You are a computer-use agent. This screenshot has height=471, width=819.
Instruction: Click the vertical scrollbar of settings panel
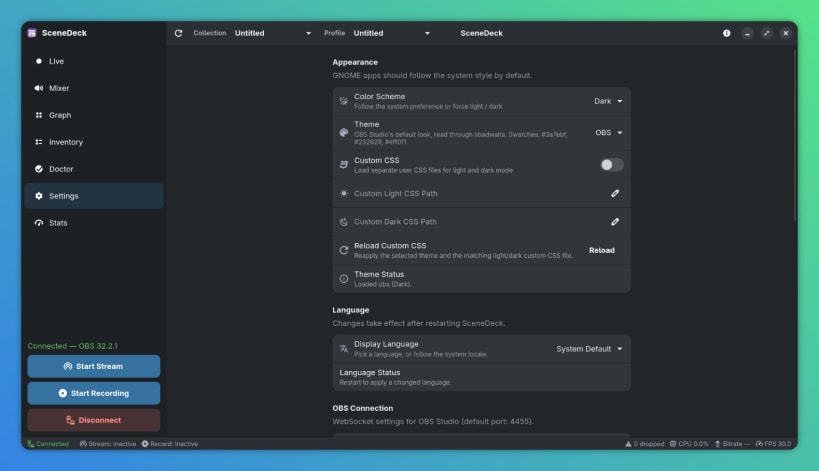click(x=794, y=136)
